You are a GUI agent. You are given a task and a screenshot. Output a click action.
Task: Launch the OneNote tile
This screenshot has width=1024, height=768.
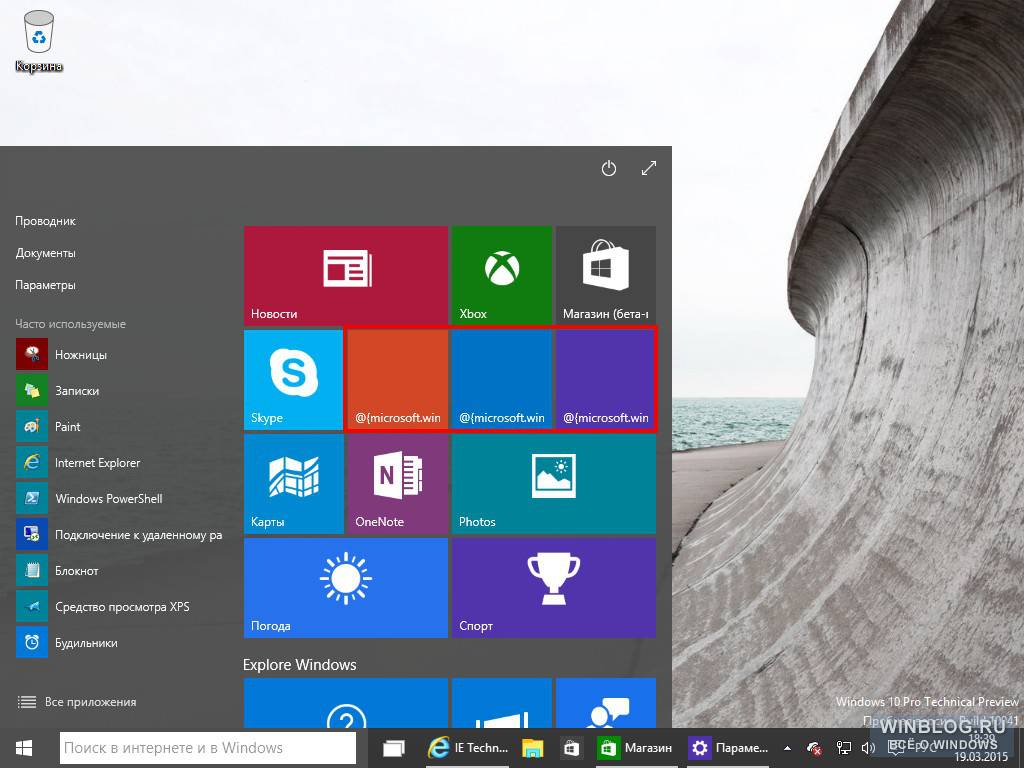pyautogui.click(x=398, y=484)
